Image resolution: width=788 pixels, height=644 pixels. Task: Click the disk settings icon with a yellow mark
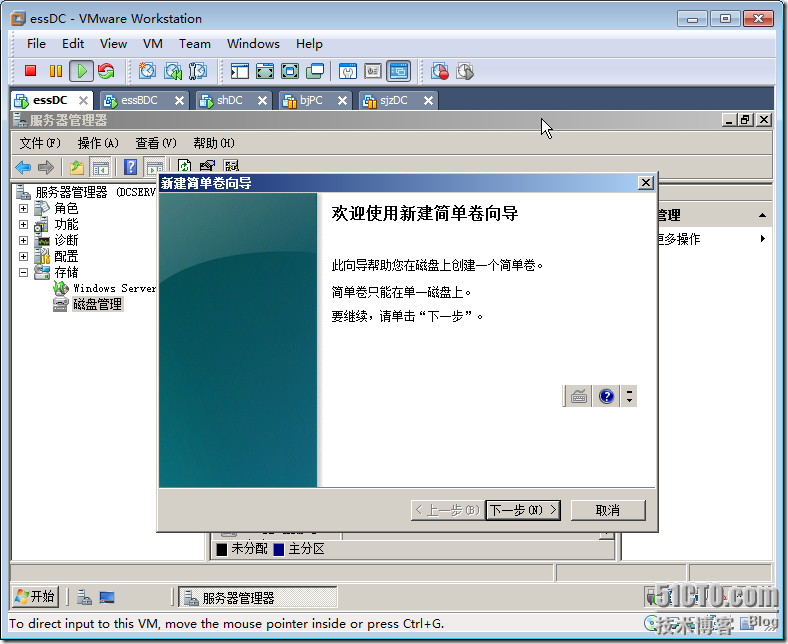(231, 166)
